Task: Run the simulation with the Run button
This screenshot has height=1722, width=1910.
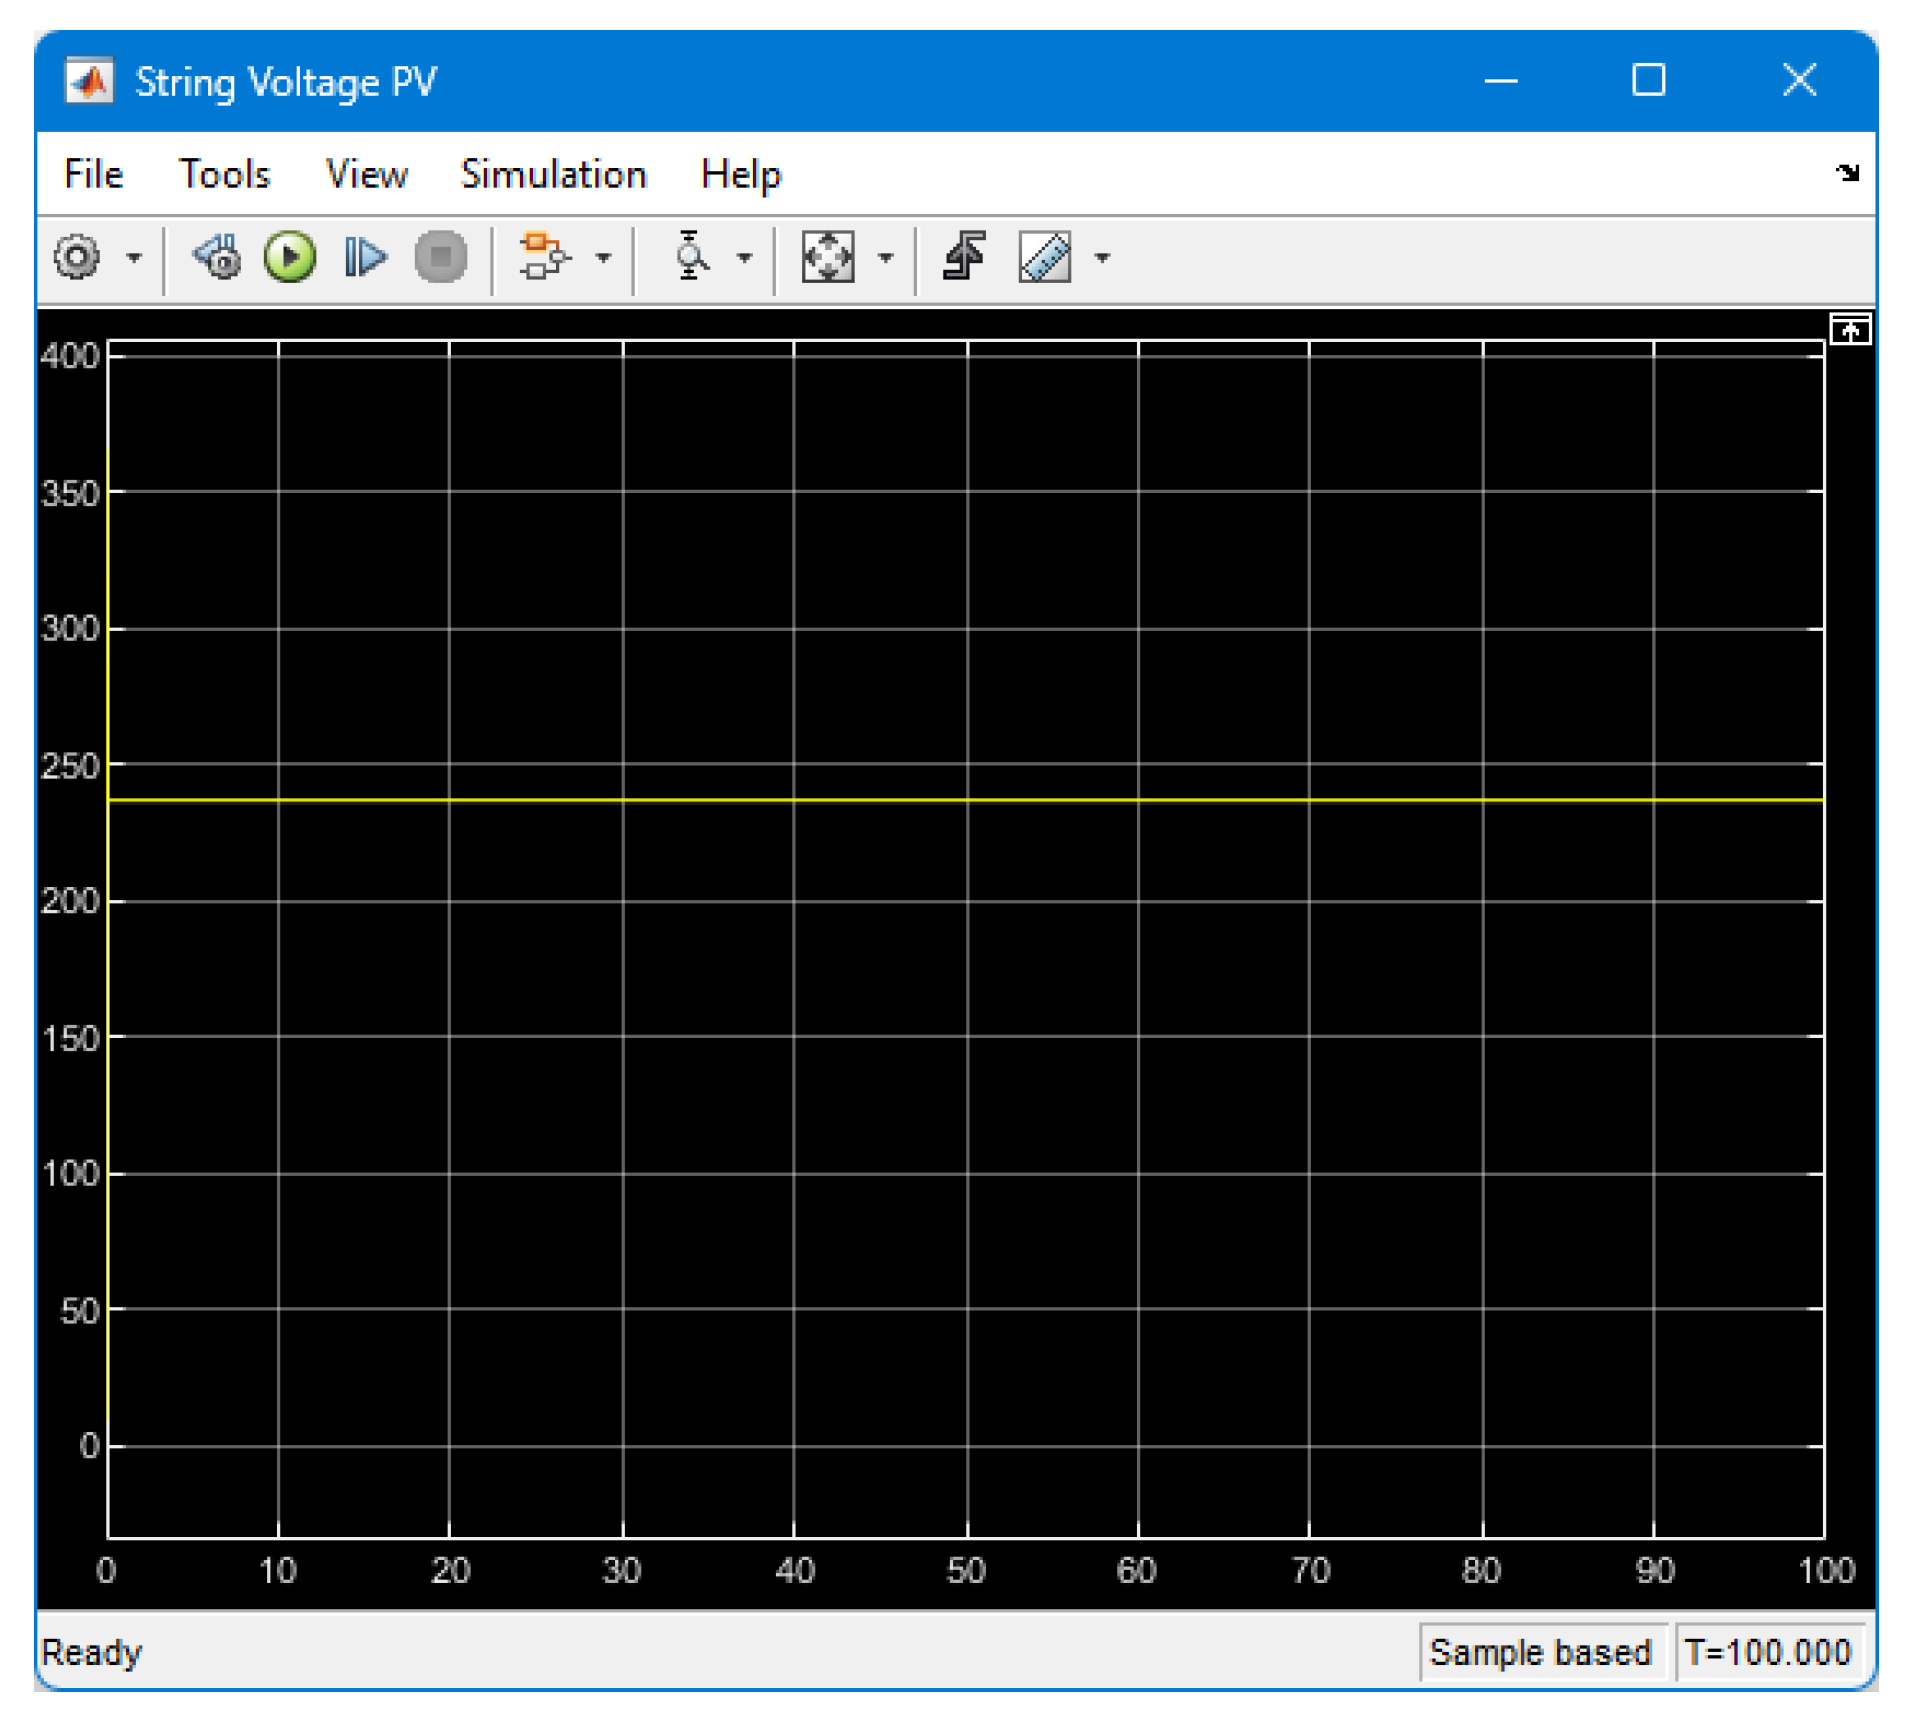Action: point(289,257)
